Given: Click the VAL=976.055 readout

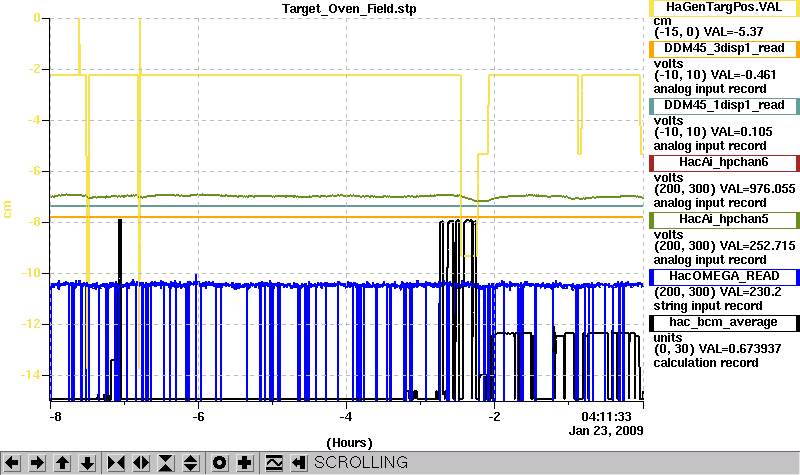Looking at the screenshot, I should [x=757, y=189].
